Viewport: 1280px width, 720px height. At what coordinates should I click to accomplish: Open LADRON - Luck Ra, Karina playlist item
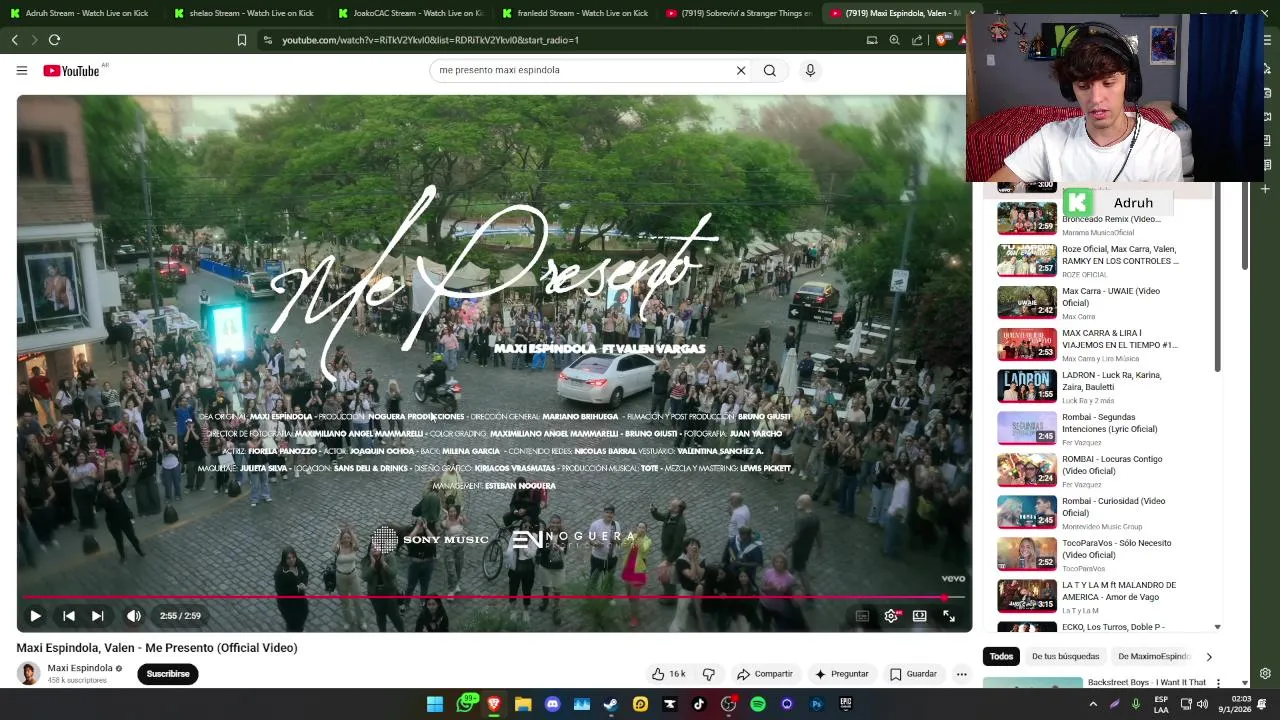click(x=1090, y=387)
